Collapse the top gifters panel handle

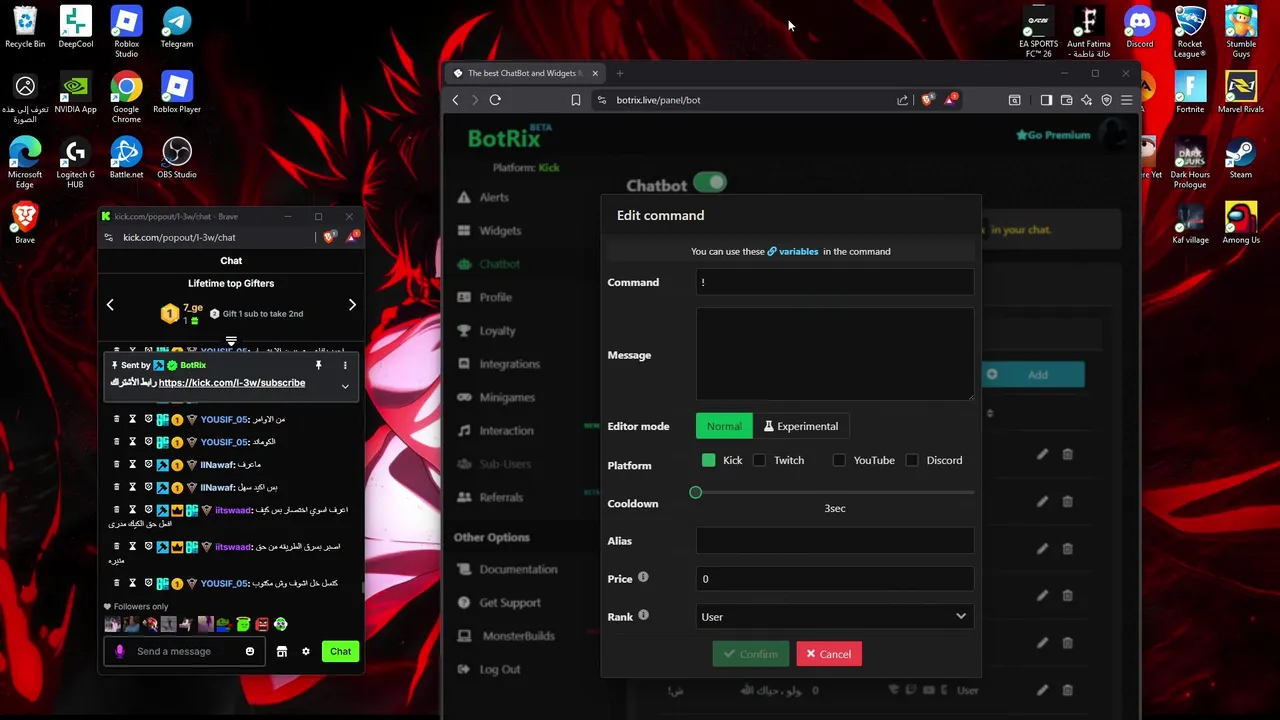[231, 341]
